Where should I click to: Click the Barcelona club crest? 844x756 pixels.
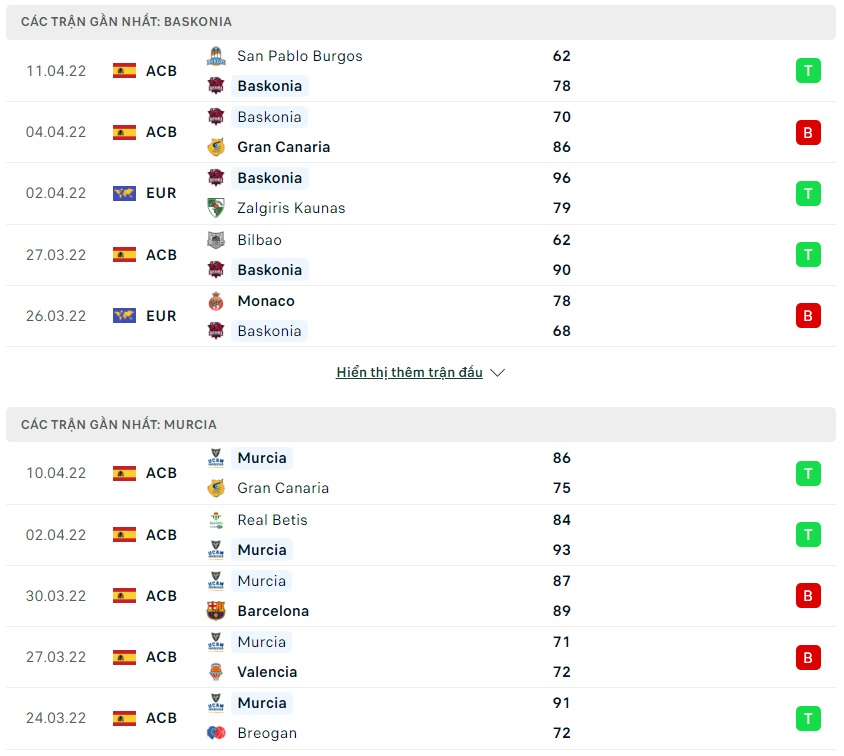(x=216, y=611)
